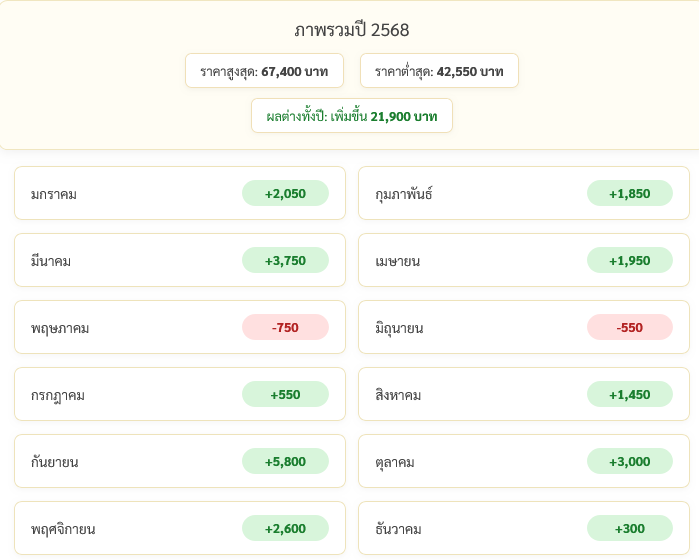Select the ราคาต่ำสุด 42,550 บาท chip
Image resolution: width=699 pixels, height=560 pixels.
[x=439, y=71]
